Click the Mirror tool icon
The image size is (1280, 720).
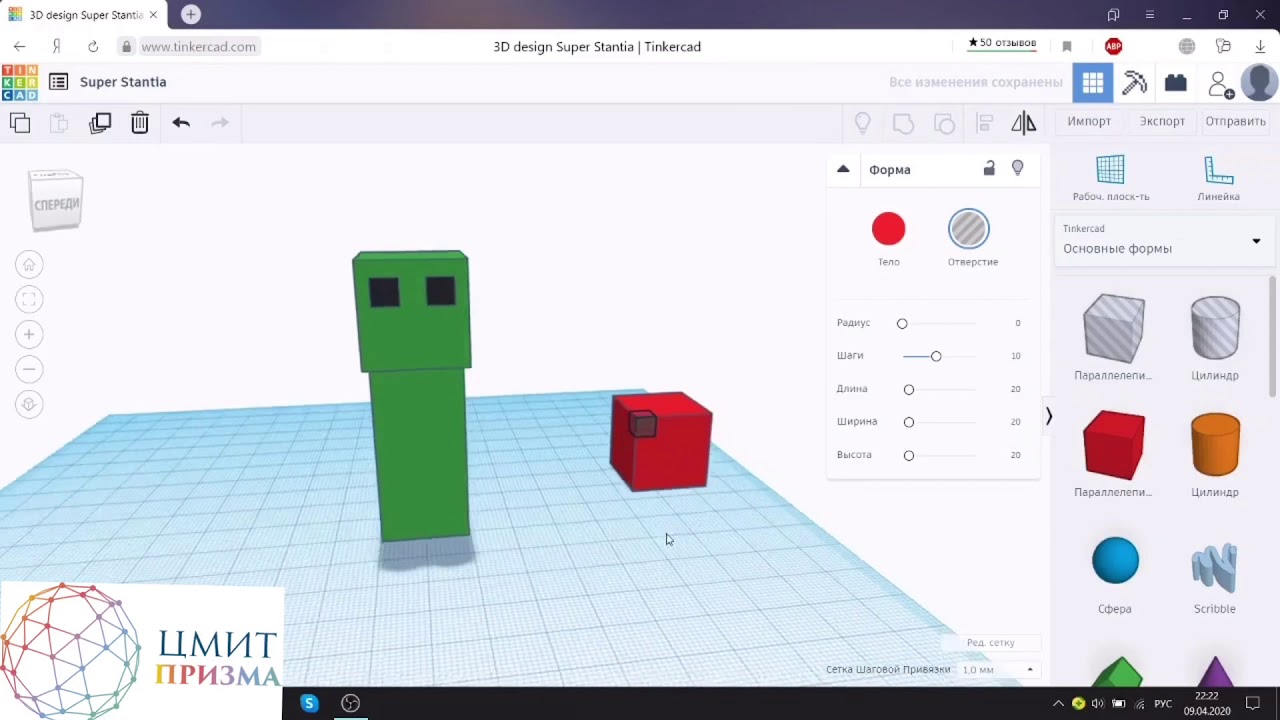click(1024, 122)
